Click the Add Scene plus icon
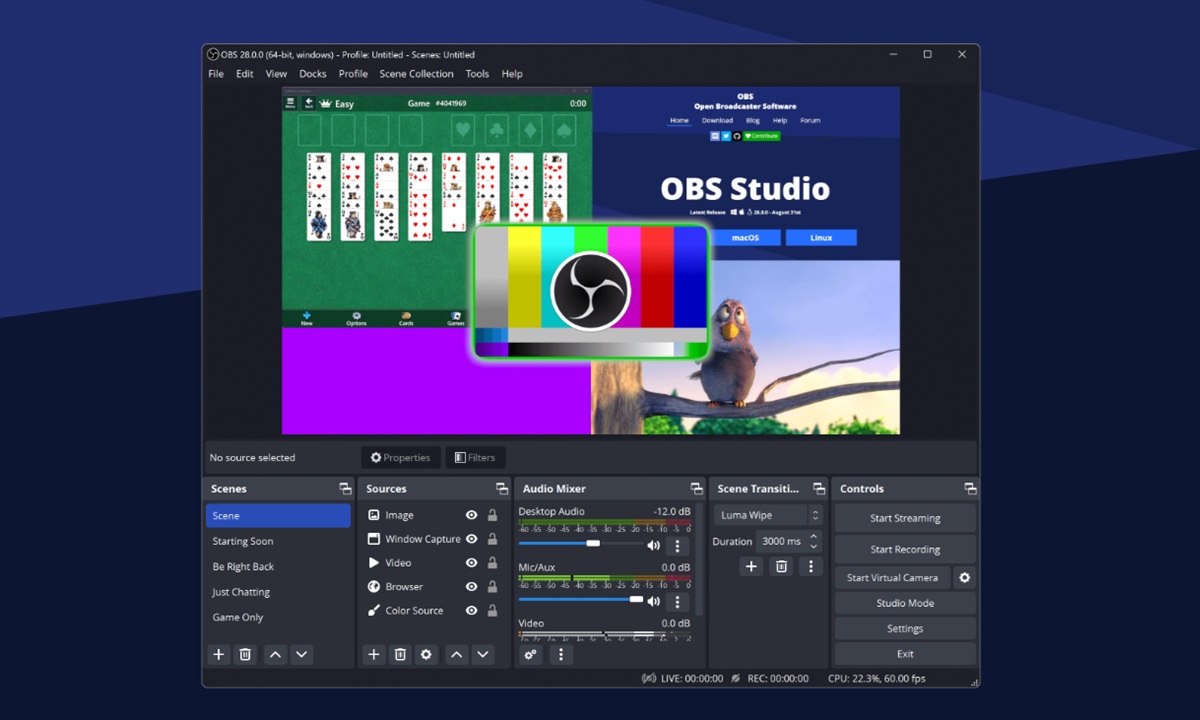 click(218, 654)
